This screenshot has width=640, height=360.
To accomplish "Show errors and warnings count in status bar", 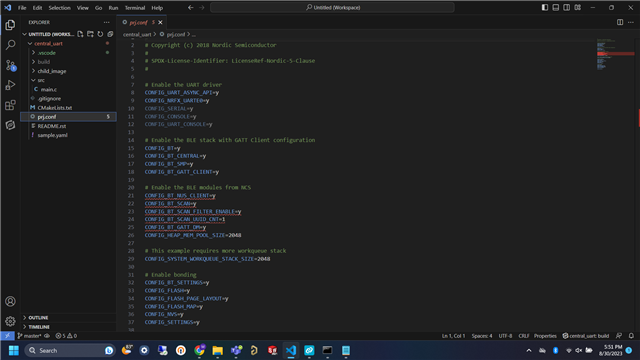I will coord(66,336).
